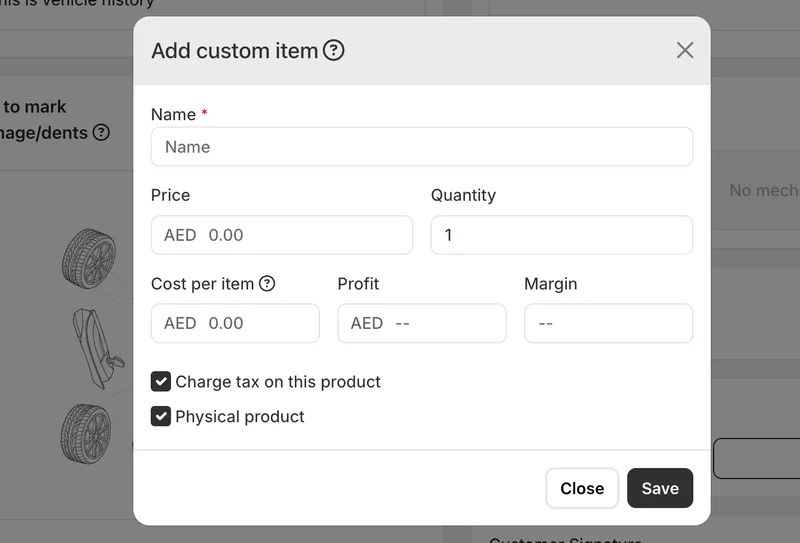Click the Margin field
800x543 pixels.
coord(608,324)
